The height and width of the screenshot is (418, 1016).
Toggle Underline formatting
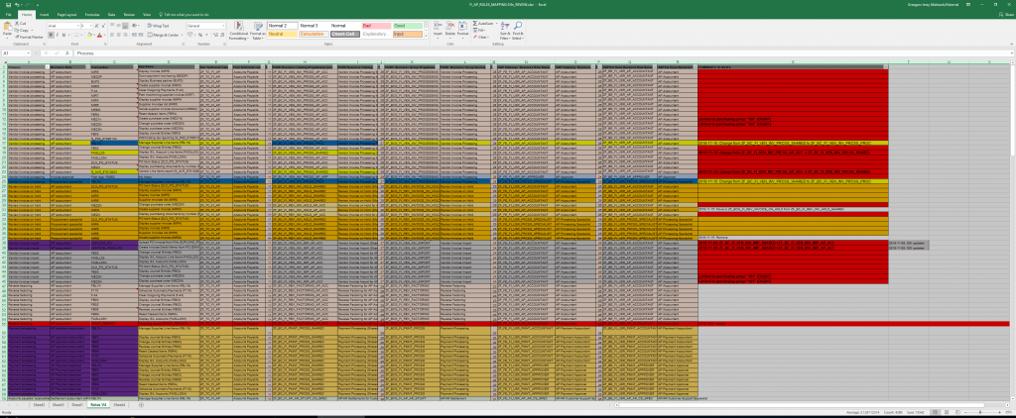point(64,35)
